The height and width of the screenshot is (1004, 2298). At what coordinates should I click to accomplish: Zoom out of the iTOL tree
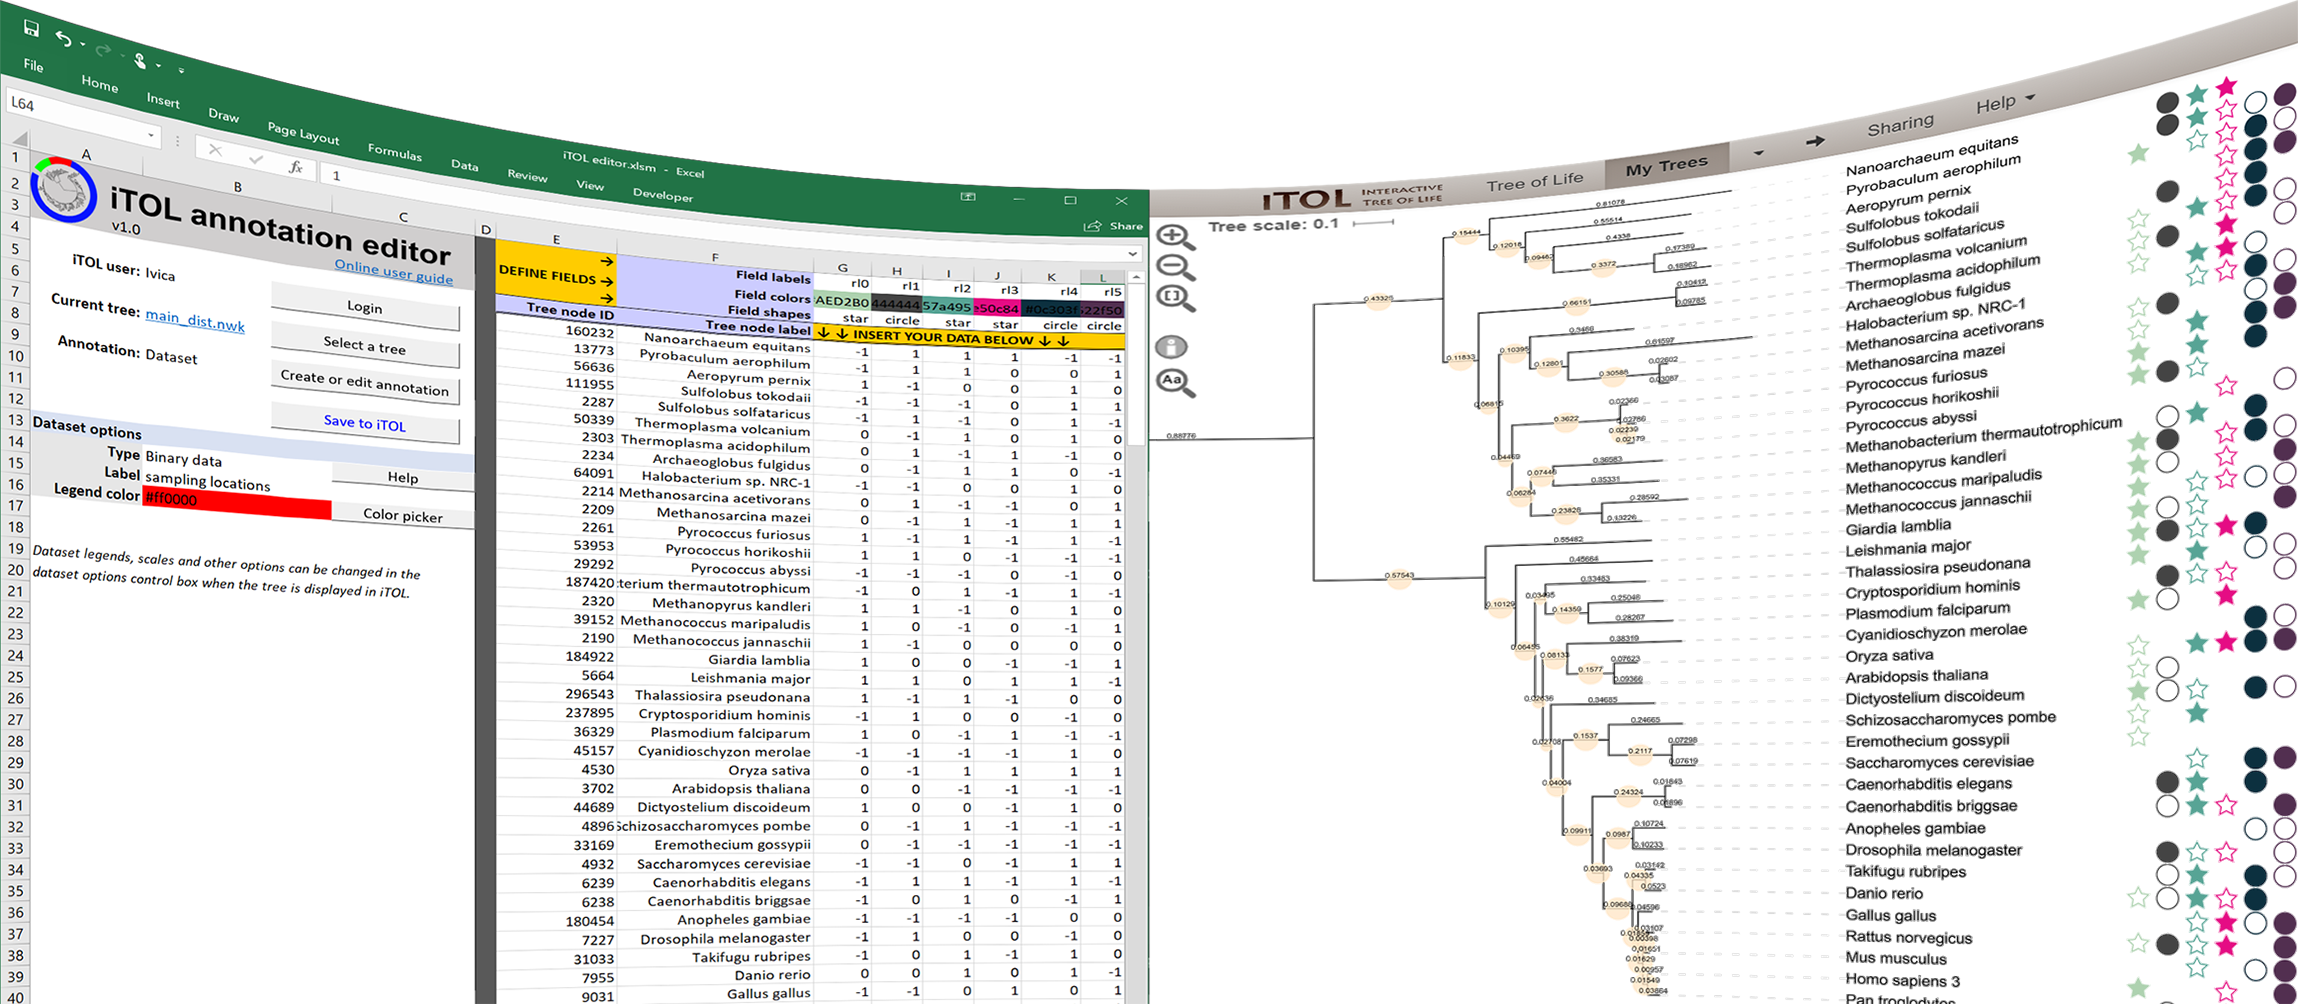[1175, 267]
